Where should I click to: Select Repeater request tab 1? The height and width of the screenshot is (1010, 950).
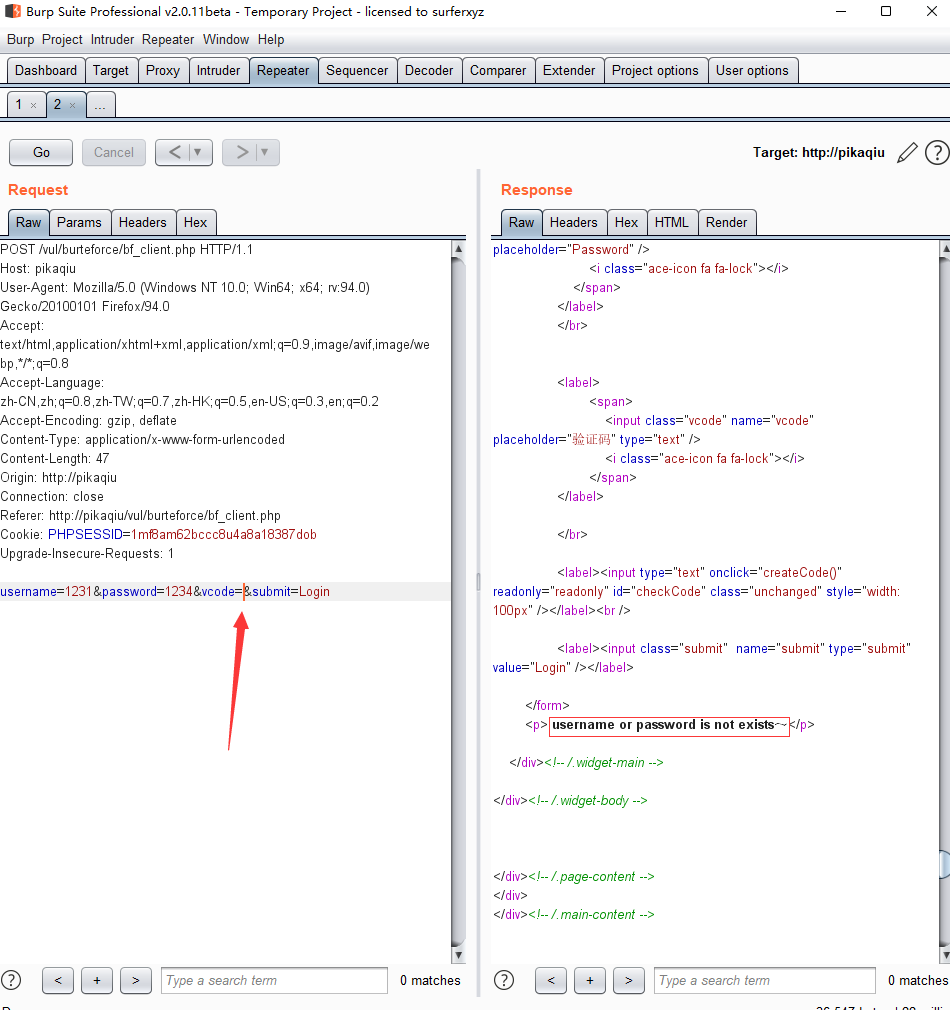19,104
